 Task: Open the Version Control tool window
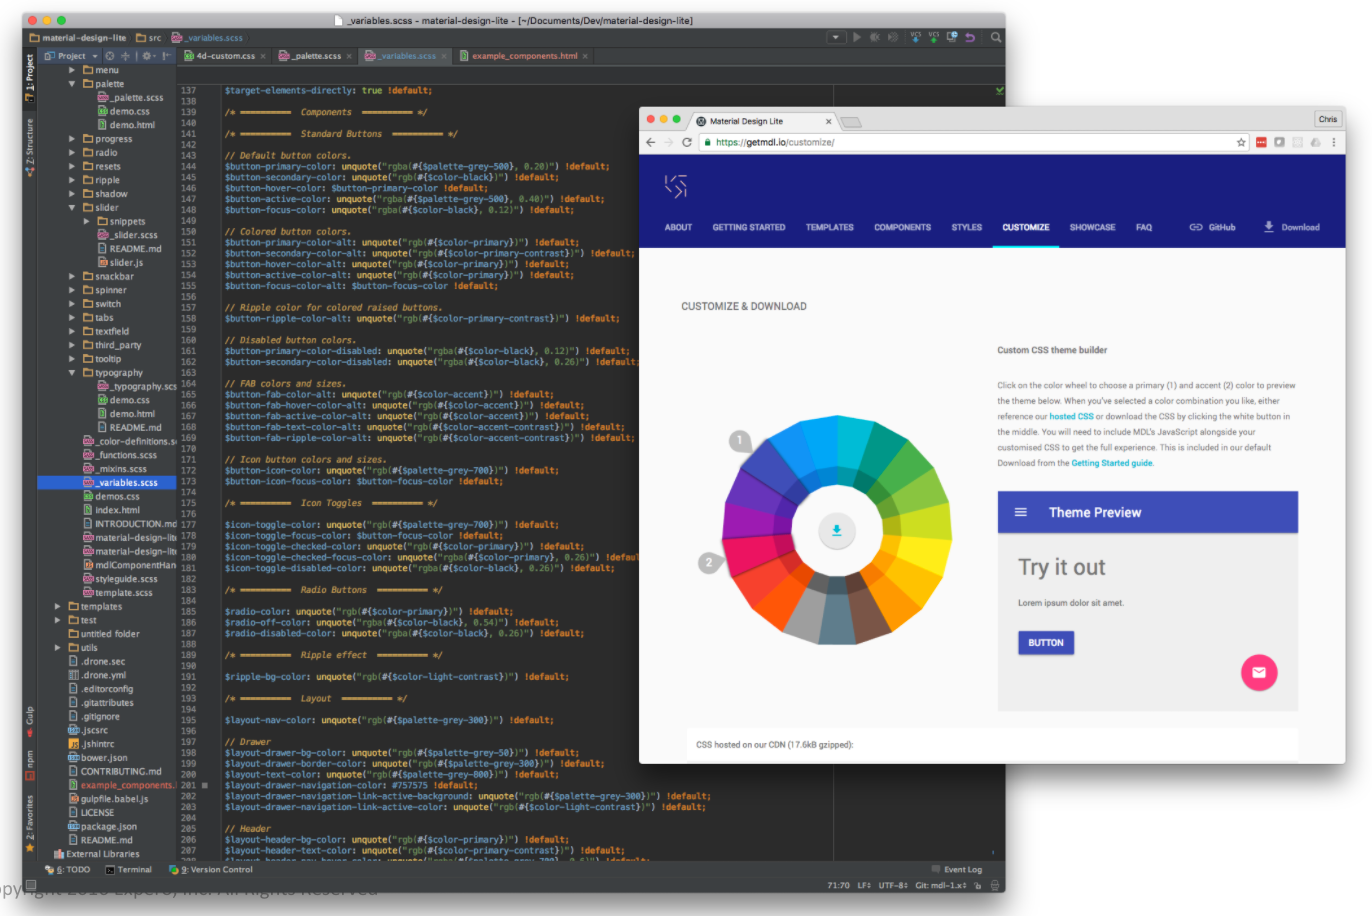click(x=212, y=870)
